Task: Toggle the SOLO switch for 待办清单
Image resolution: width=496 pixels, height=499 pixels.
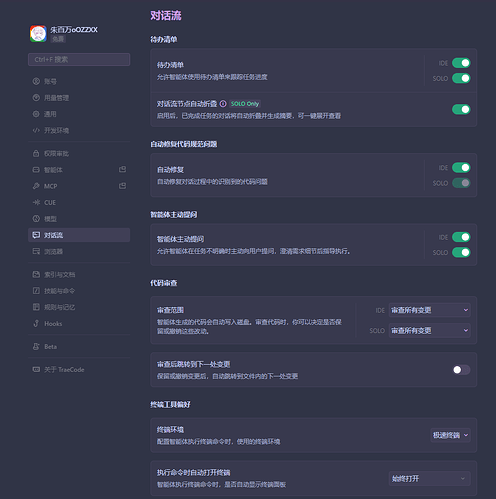Action: 461,78
